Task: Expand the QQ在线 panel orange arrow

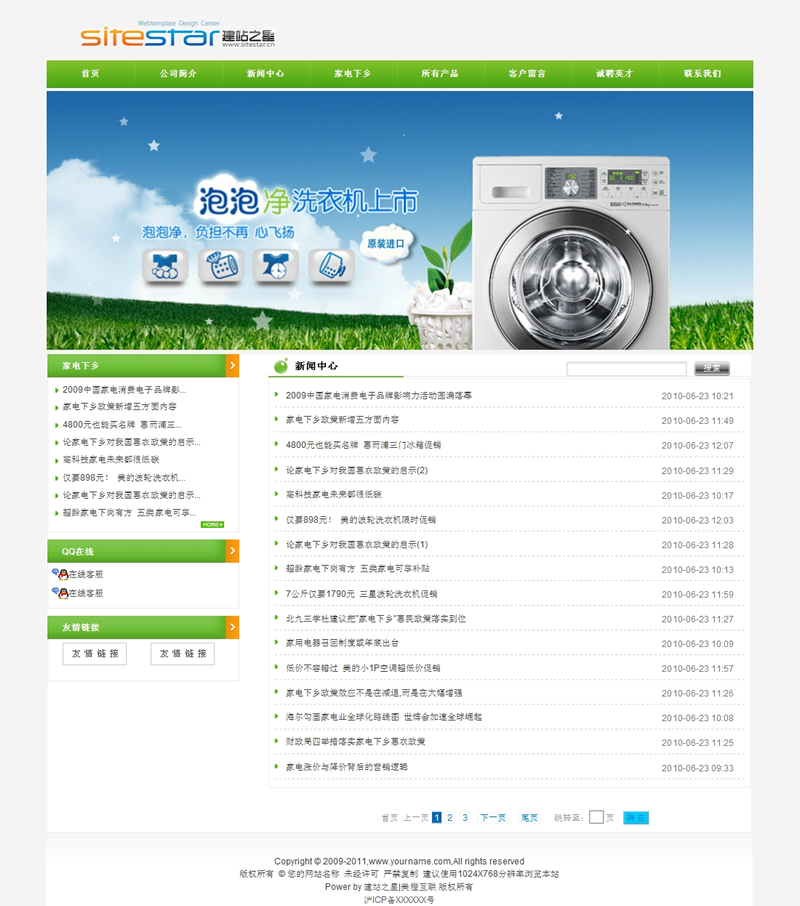Action: pos(232,551)
